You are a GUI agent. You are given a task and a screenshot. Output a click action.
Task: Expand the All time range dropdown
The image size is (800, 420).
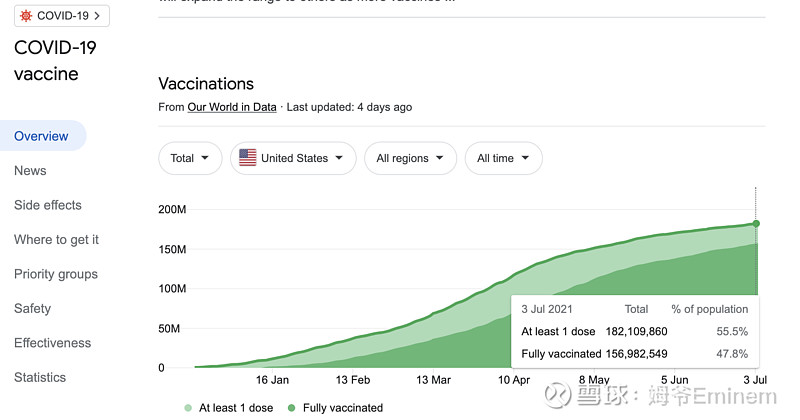(x=503, y=158)
